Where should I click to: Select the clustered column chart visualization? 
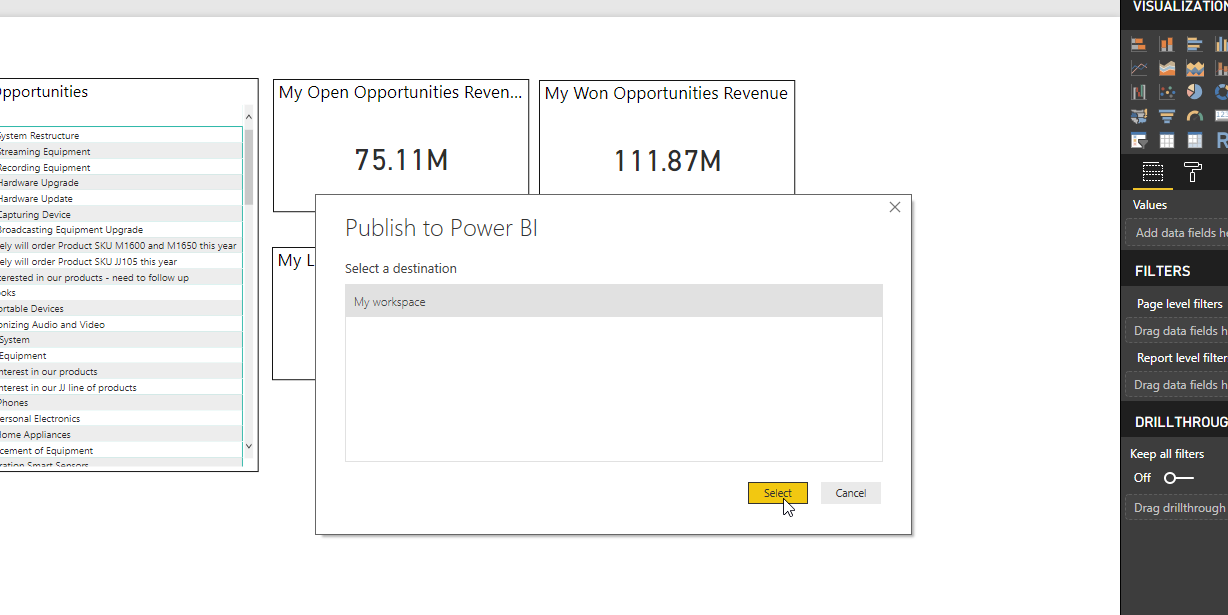tap(1221, 44)
